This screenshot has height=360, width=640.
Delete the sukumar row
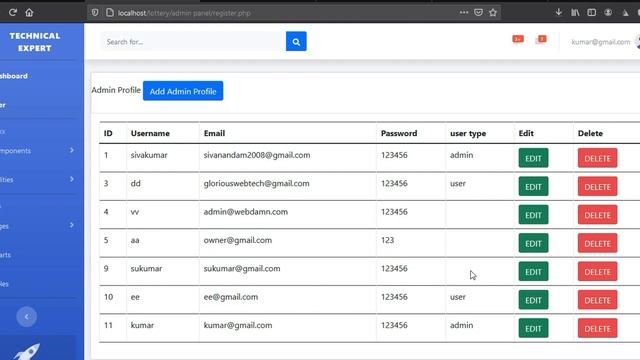pyautogui.click(x=597, y=272)
